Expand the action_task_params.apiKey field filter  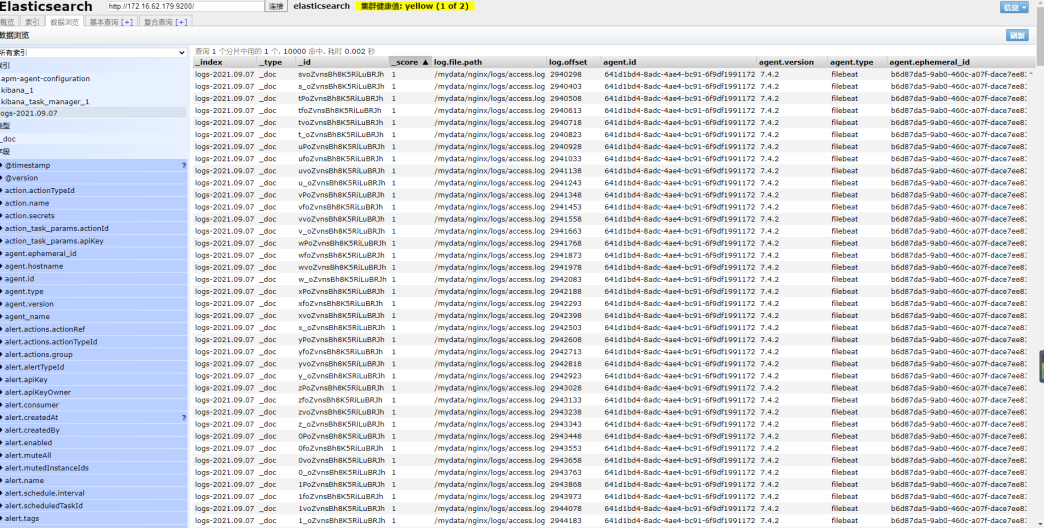point(93,241)
